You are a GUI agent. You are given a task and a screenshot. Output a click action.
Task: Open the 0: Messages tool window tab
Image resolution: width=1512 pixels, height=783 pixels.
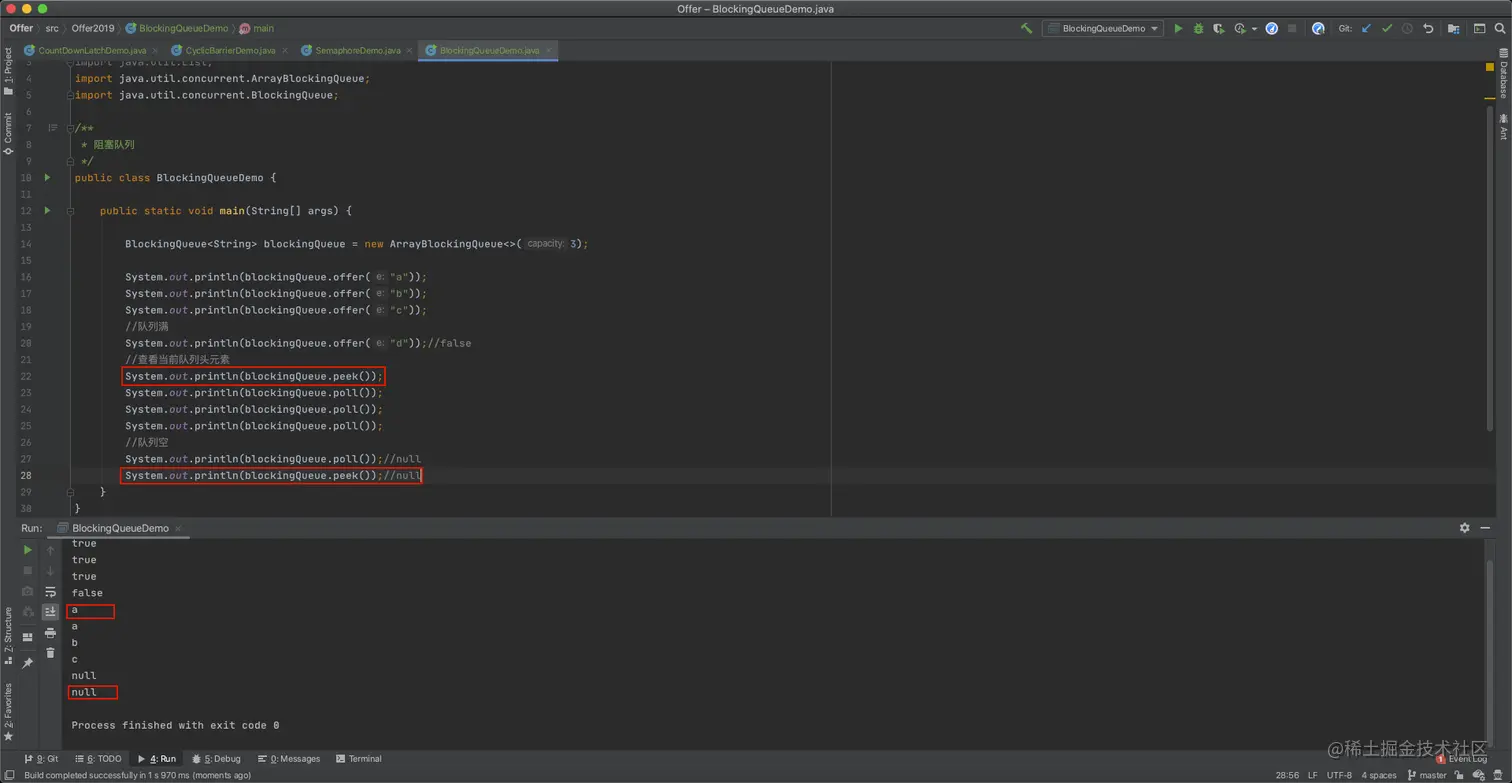[289, 759]
